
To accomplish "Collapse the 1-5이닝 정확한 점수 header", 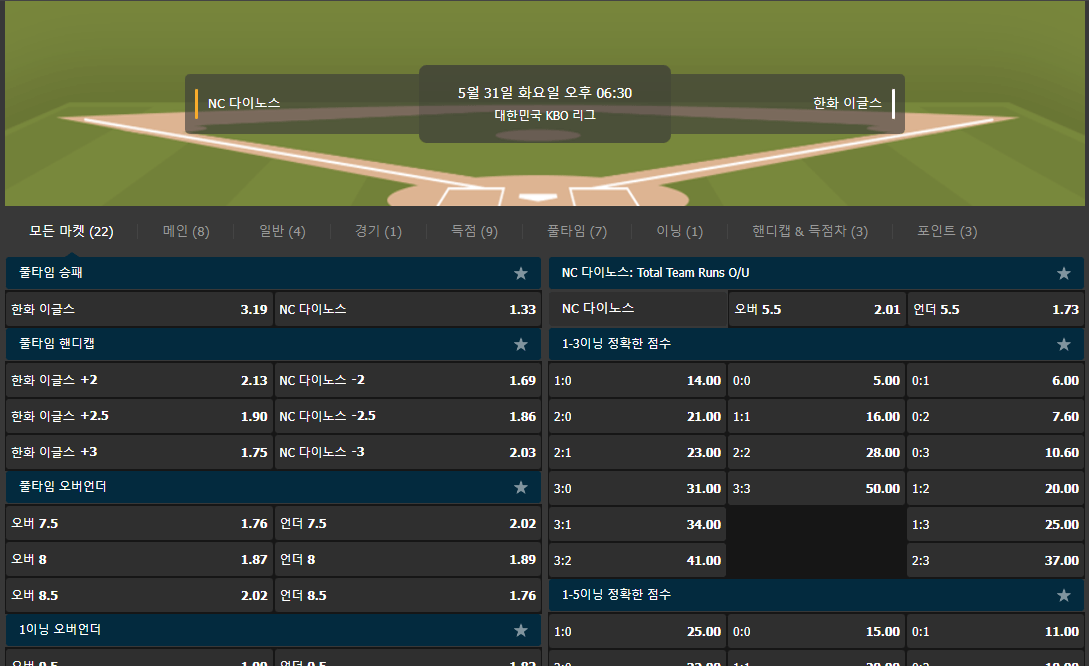I will click(816, 594).
